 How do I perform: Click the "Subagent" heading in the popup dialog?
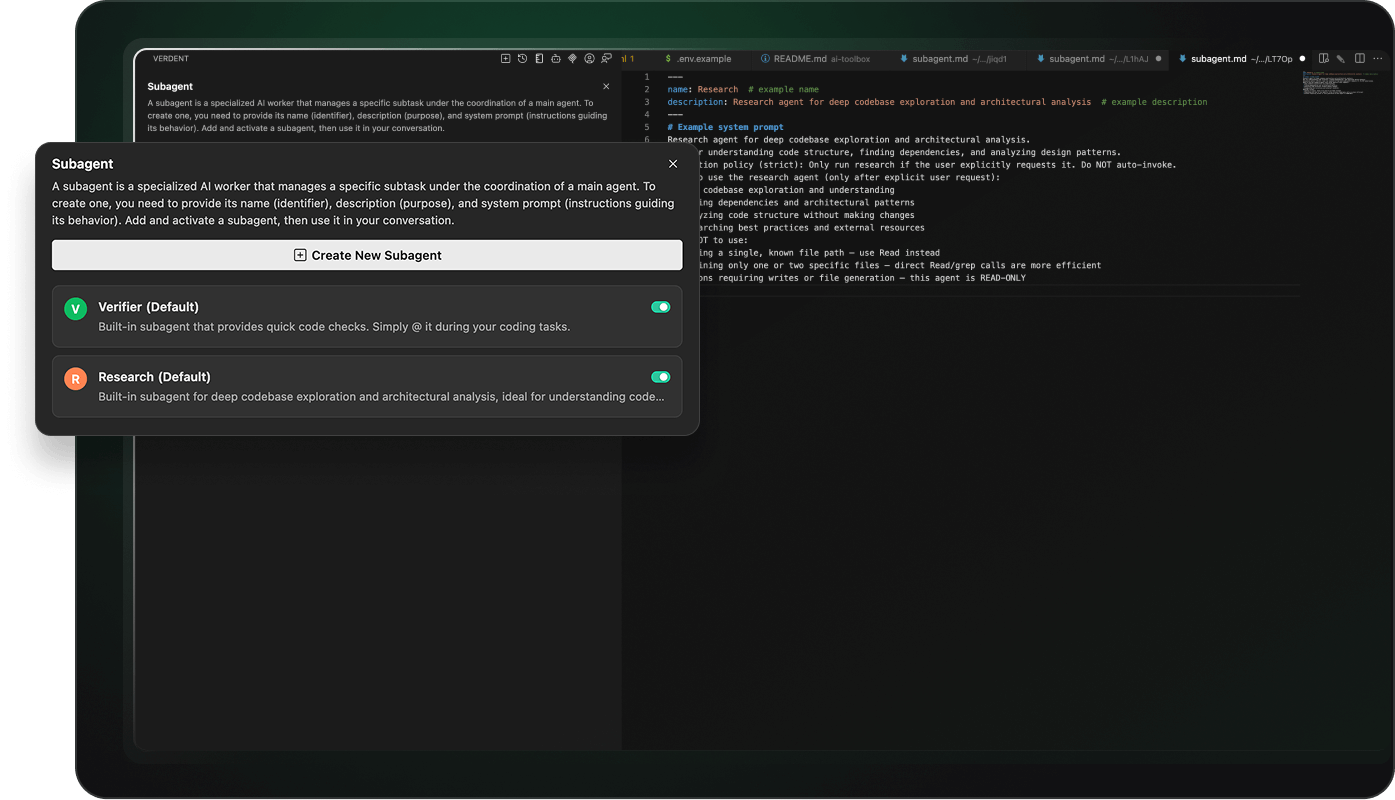pyautogui.click(x=83, y=164)
